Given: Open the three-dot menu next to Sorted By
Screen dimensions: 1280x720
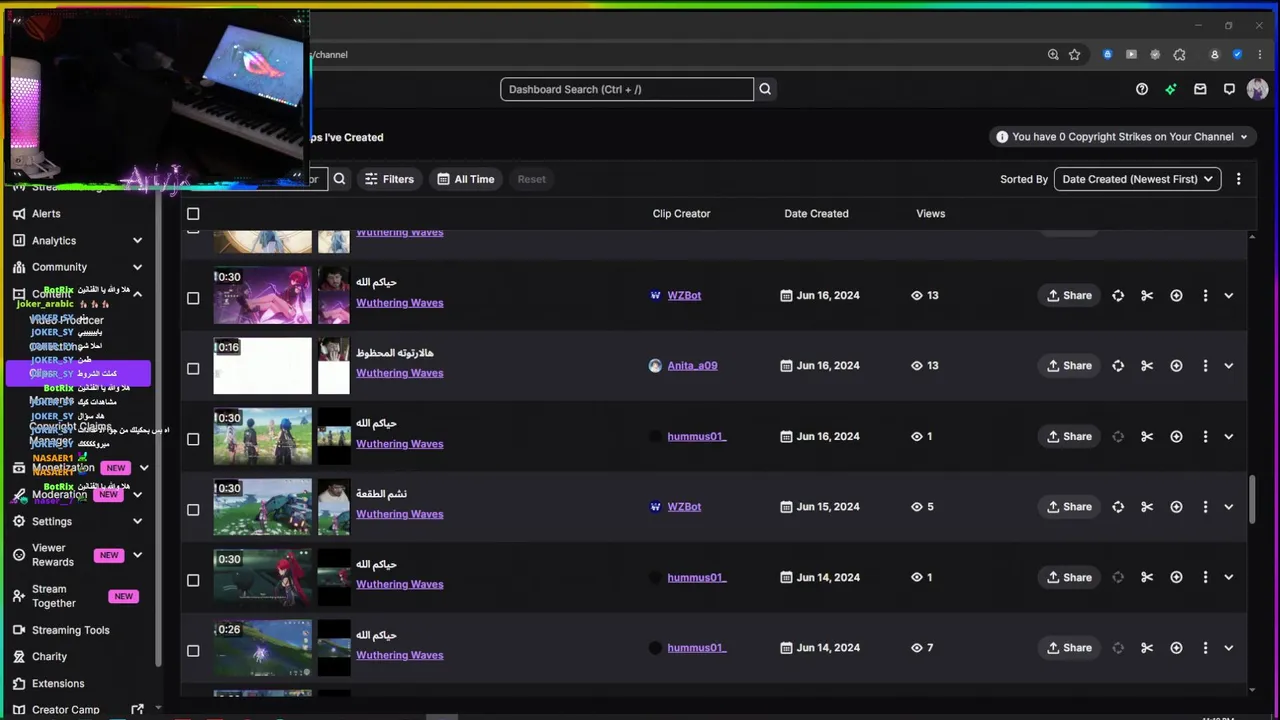Looking at the screenshot, I should tap(1239, 179).
